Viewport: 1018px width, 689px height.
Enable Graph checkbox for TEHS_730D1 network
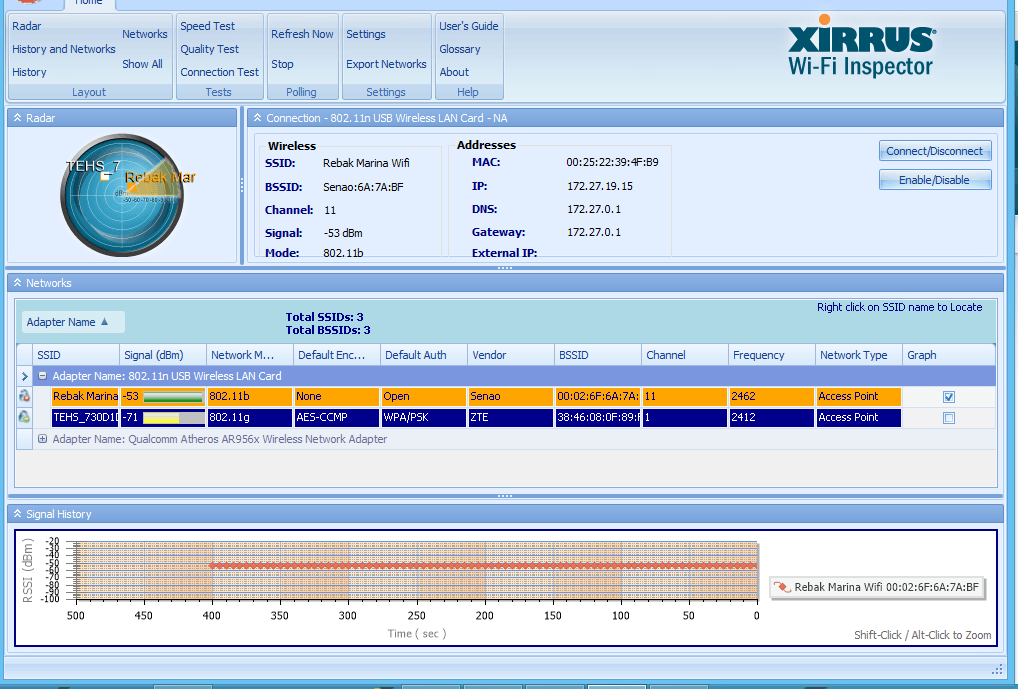coord(949,418)
